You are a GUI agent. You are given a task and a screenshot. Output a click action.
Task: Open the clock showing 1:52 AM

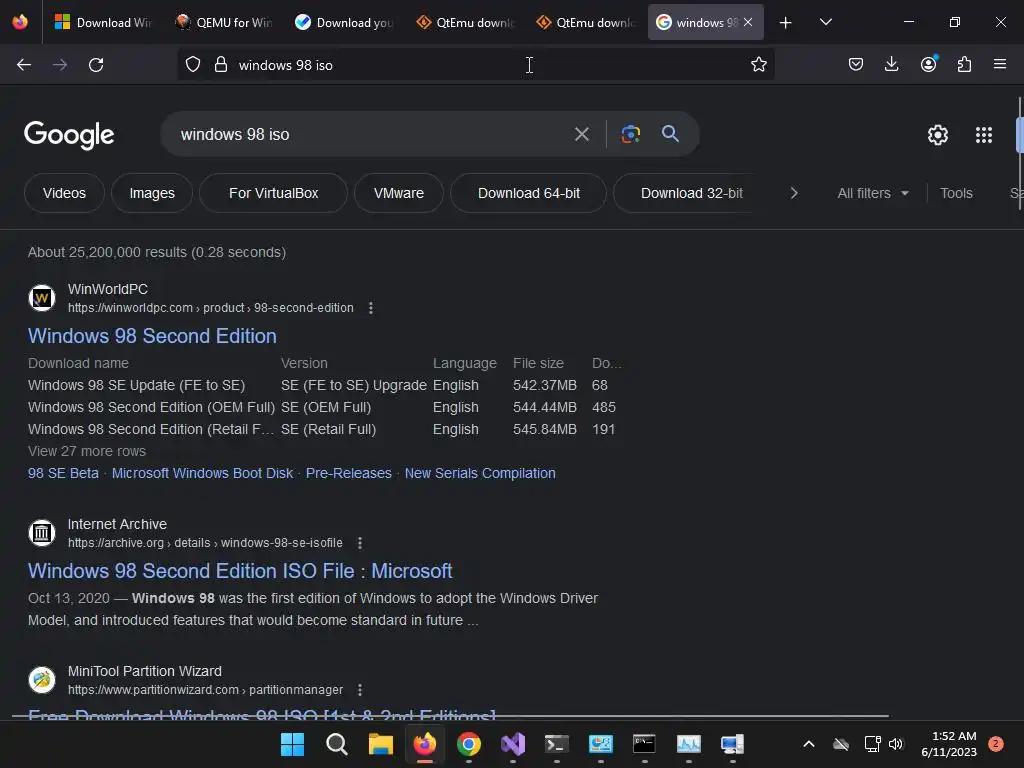(949, 744)
